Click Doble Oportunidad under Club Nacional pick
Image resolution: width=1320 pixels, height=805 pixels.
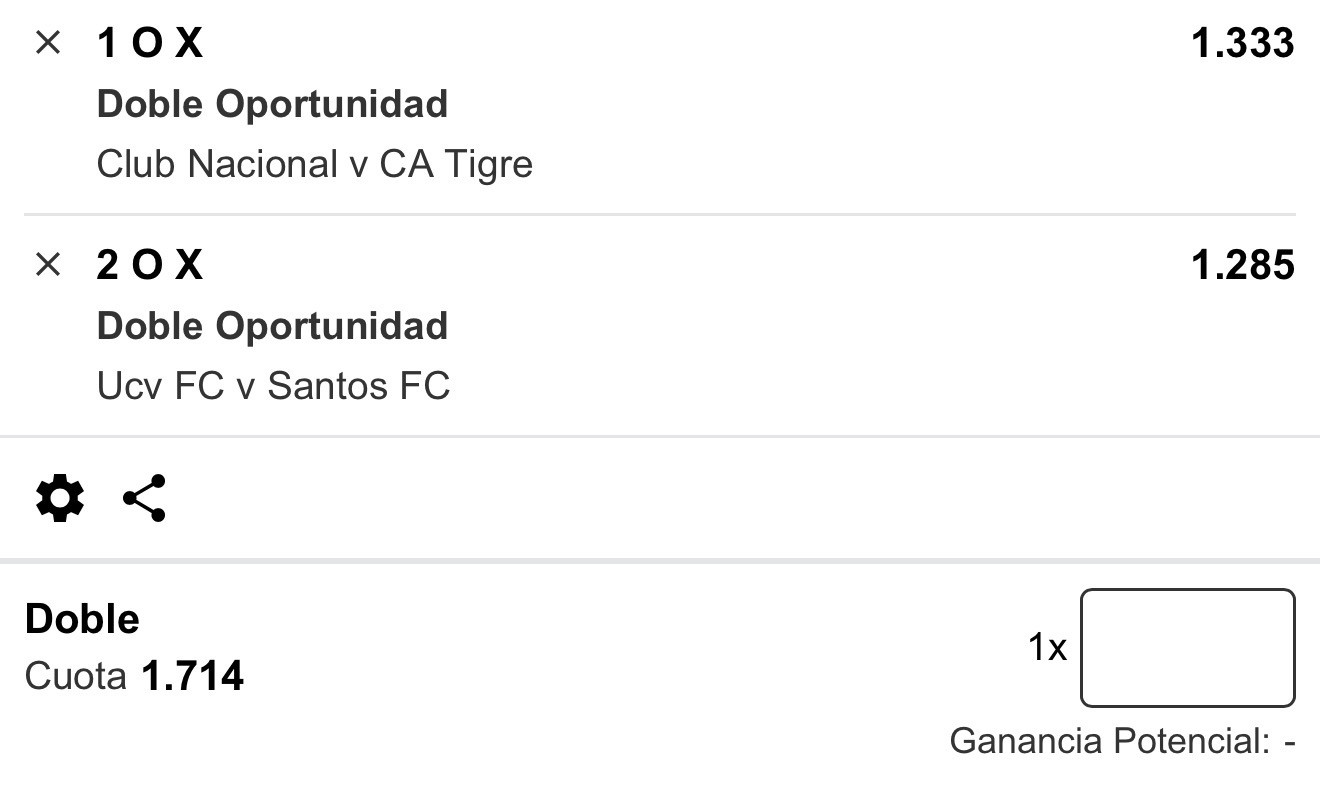pos(272,104)
